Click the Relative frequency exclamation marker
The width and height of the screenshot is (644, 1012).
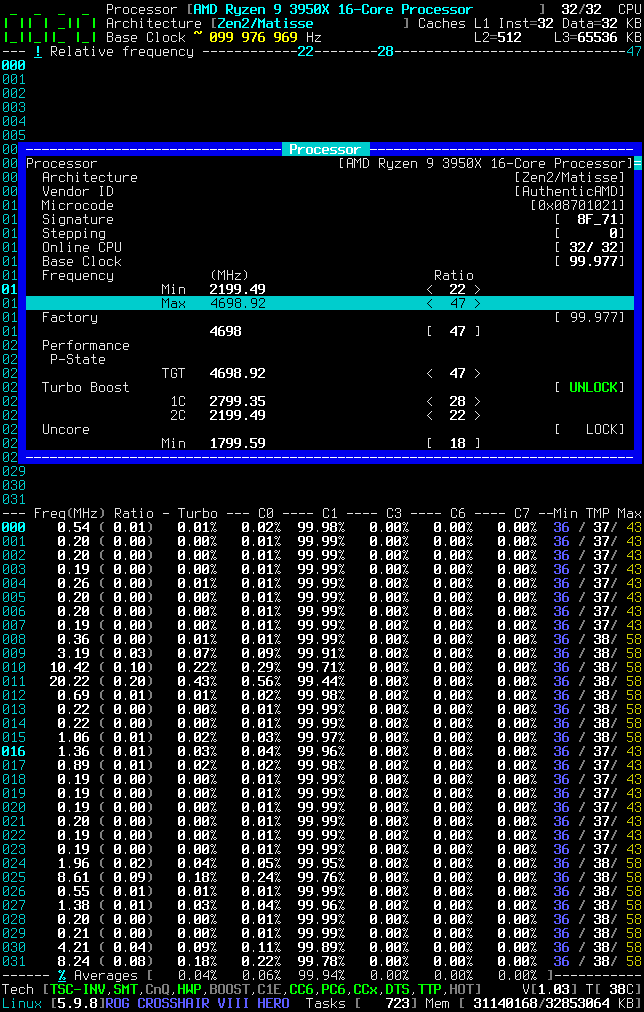[x=37, y=52]
